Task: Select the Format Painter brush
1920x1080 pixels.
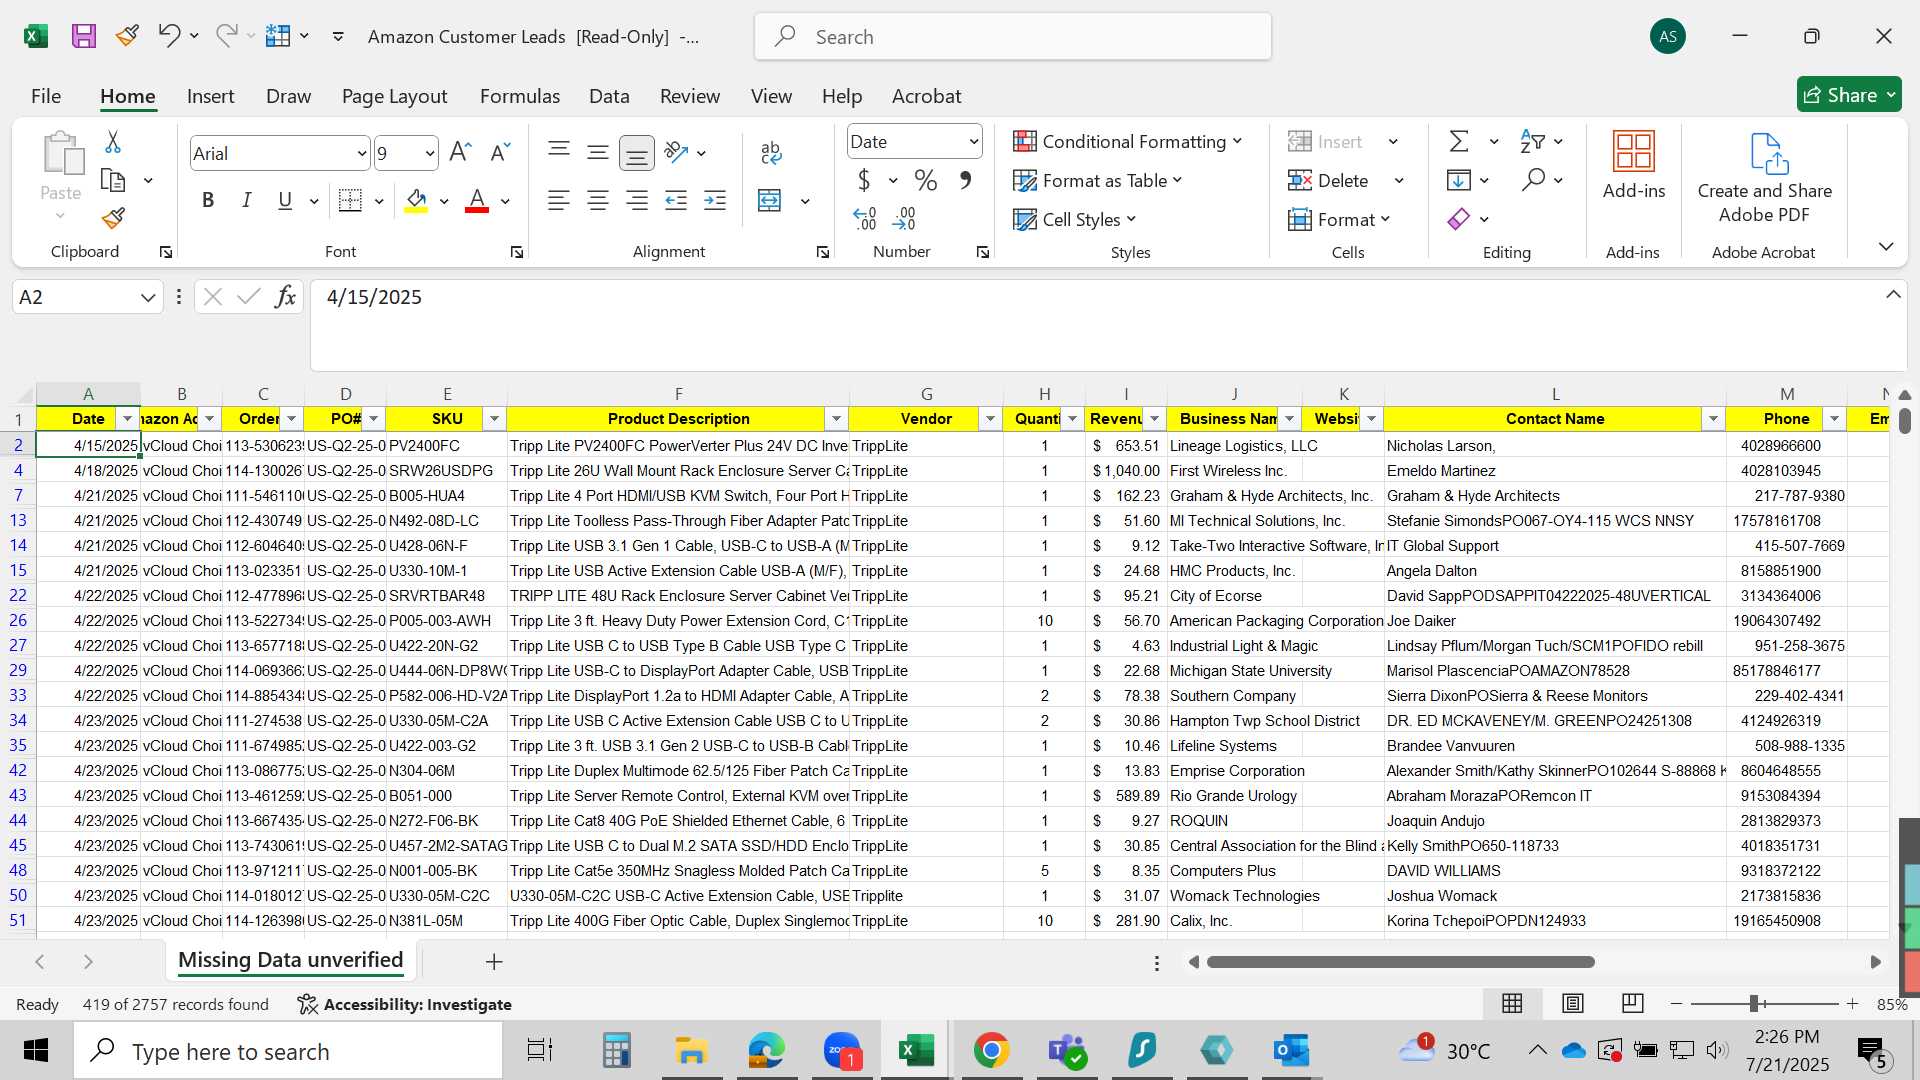Action: 113,218
